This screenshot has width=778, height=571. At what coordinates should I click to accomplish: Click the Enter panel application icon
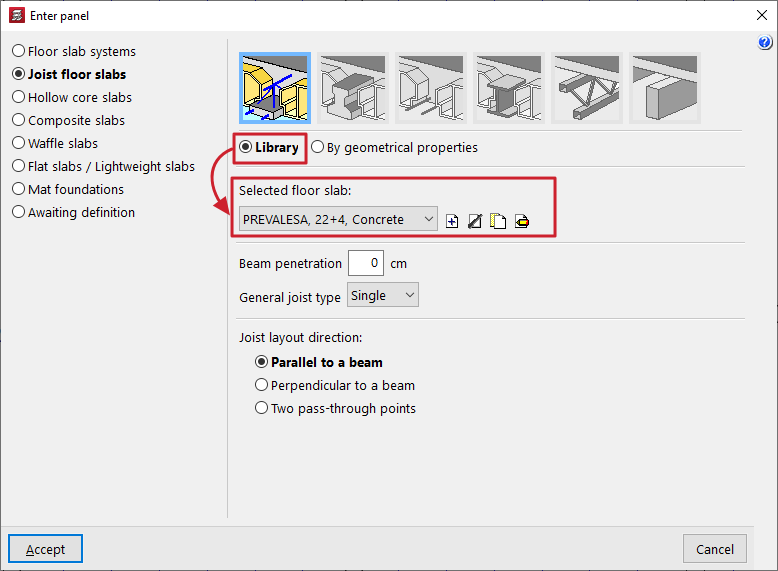pyautogui.click(x=16, y=15)
